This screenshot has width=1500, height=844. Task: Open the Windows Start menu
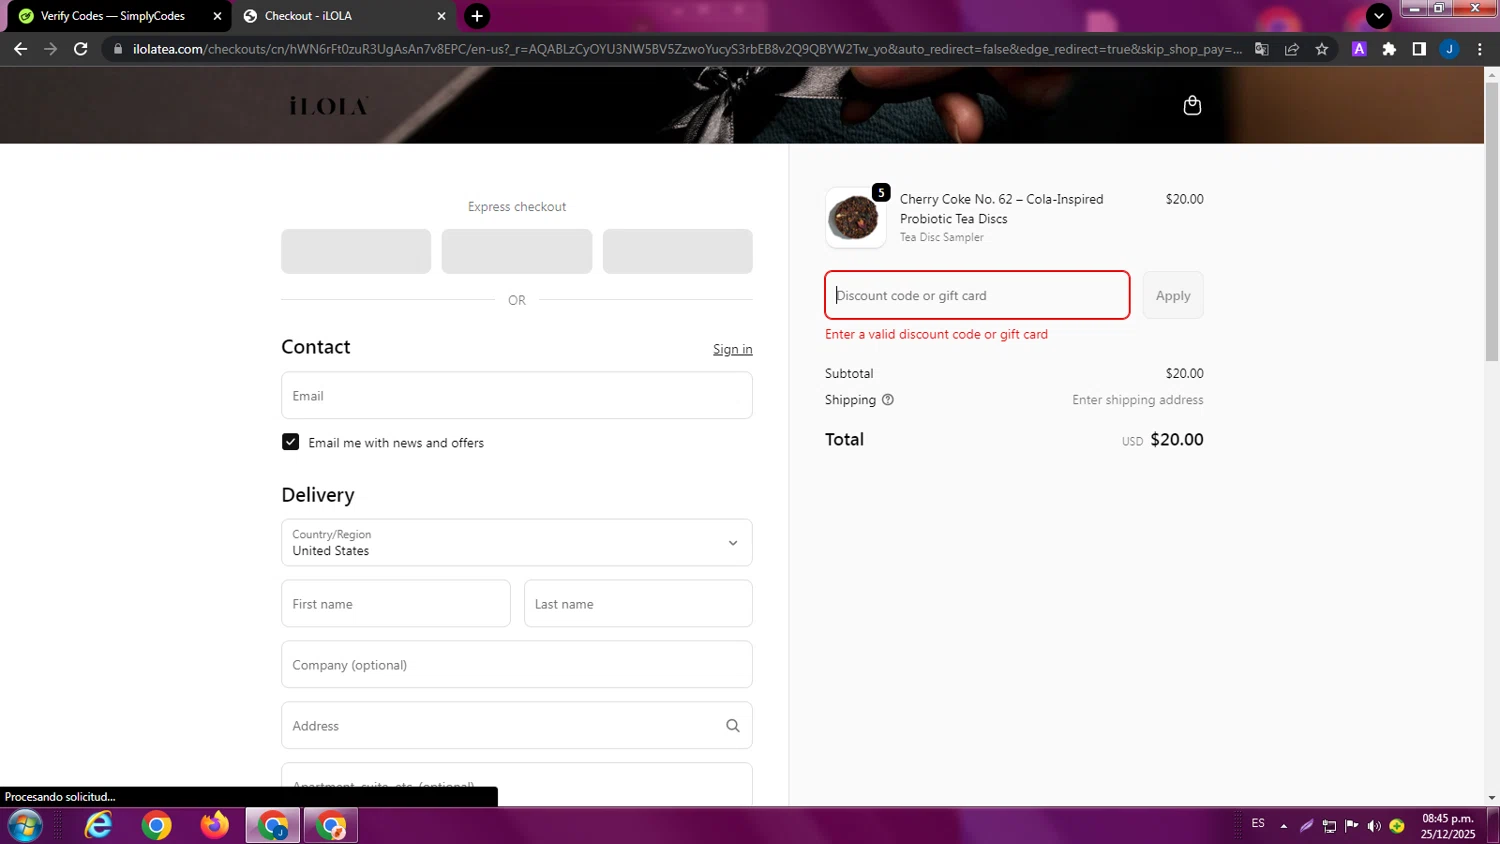point(25,826)
